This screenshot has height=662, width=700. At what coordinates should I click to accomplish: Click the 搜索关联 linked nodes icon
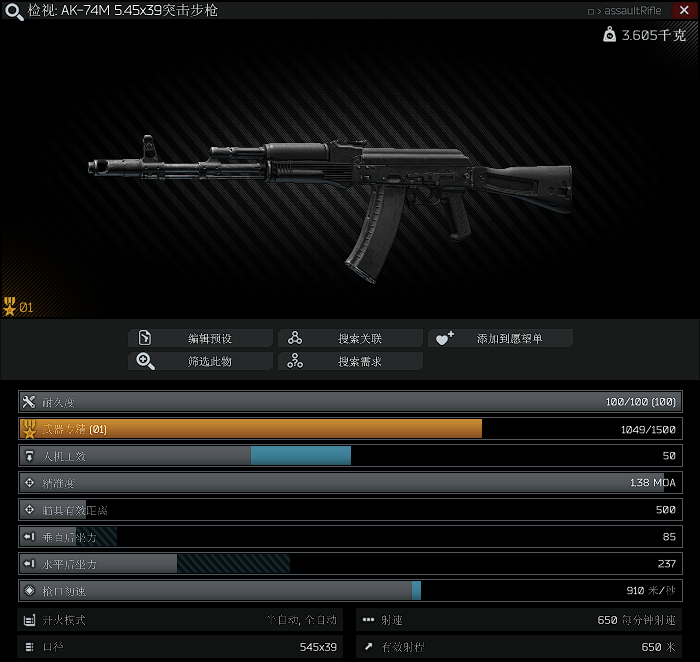click(x=295, y=338)
